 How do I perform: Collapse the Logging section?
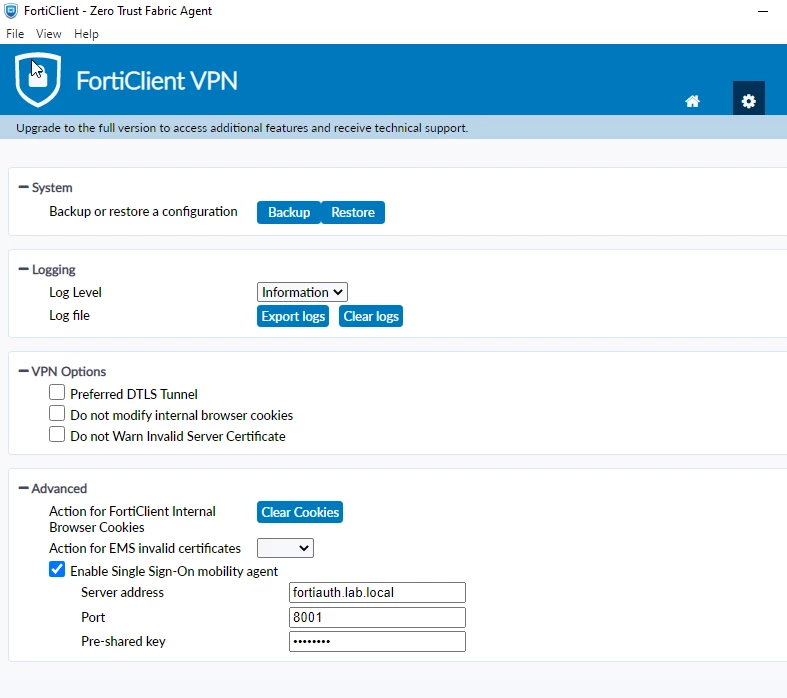point(23,269)
